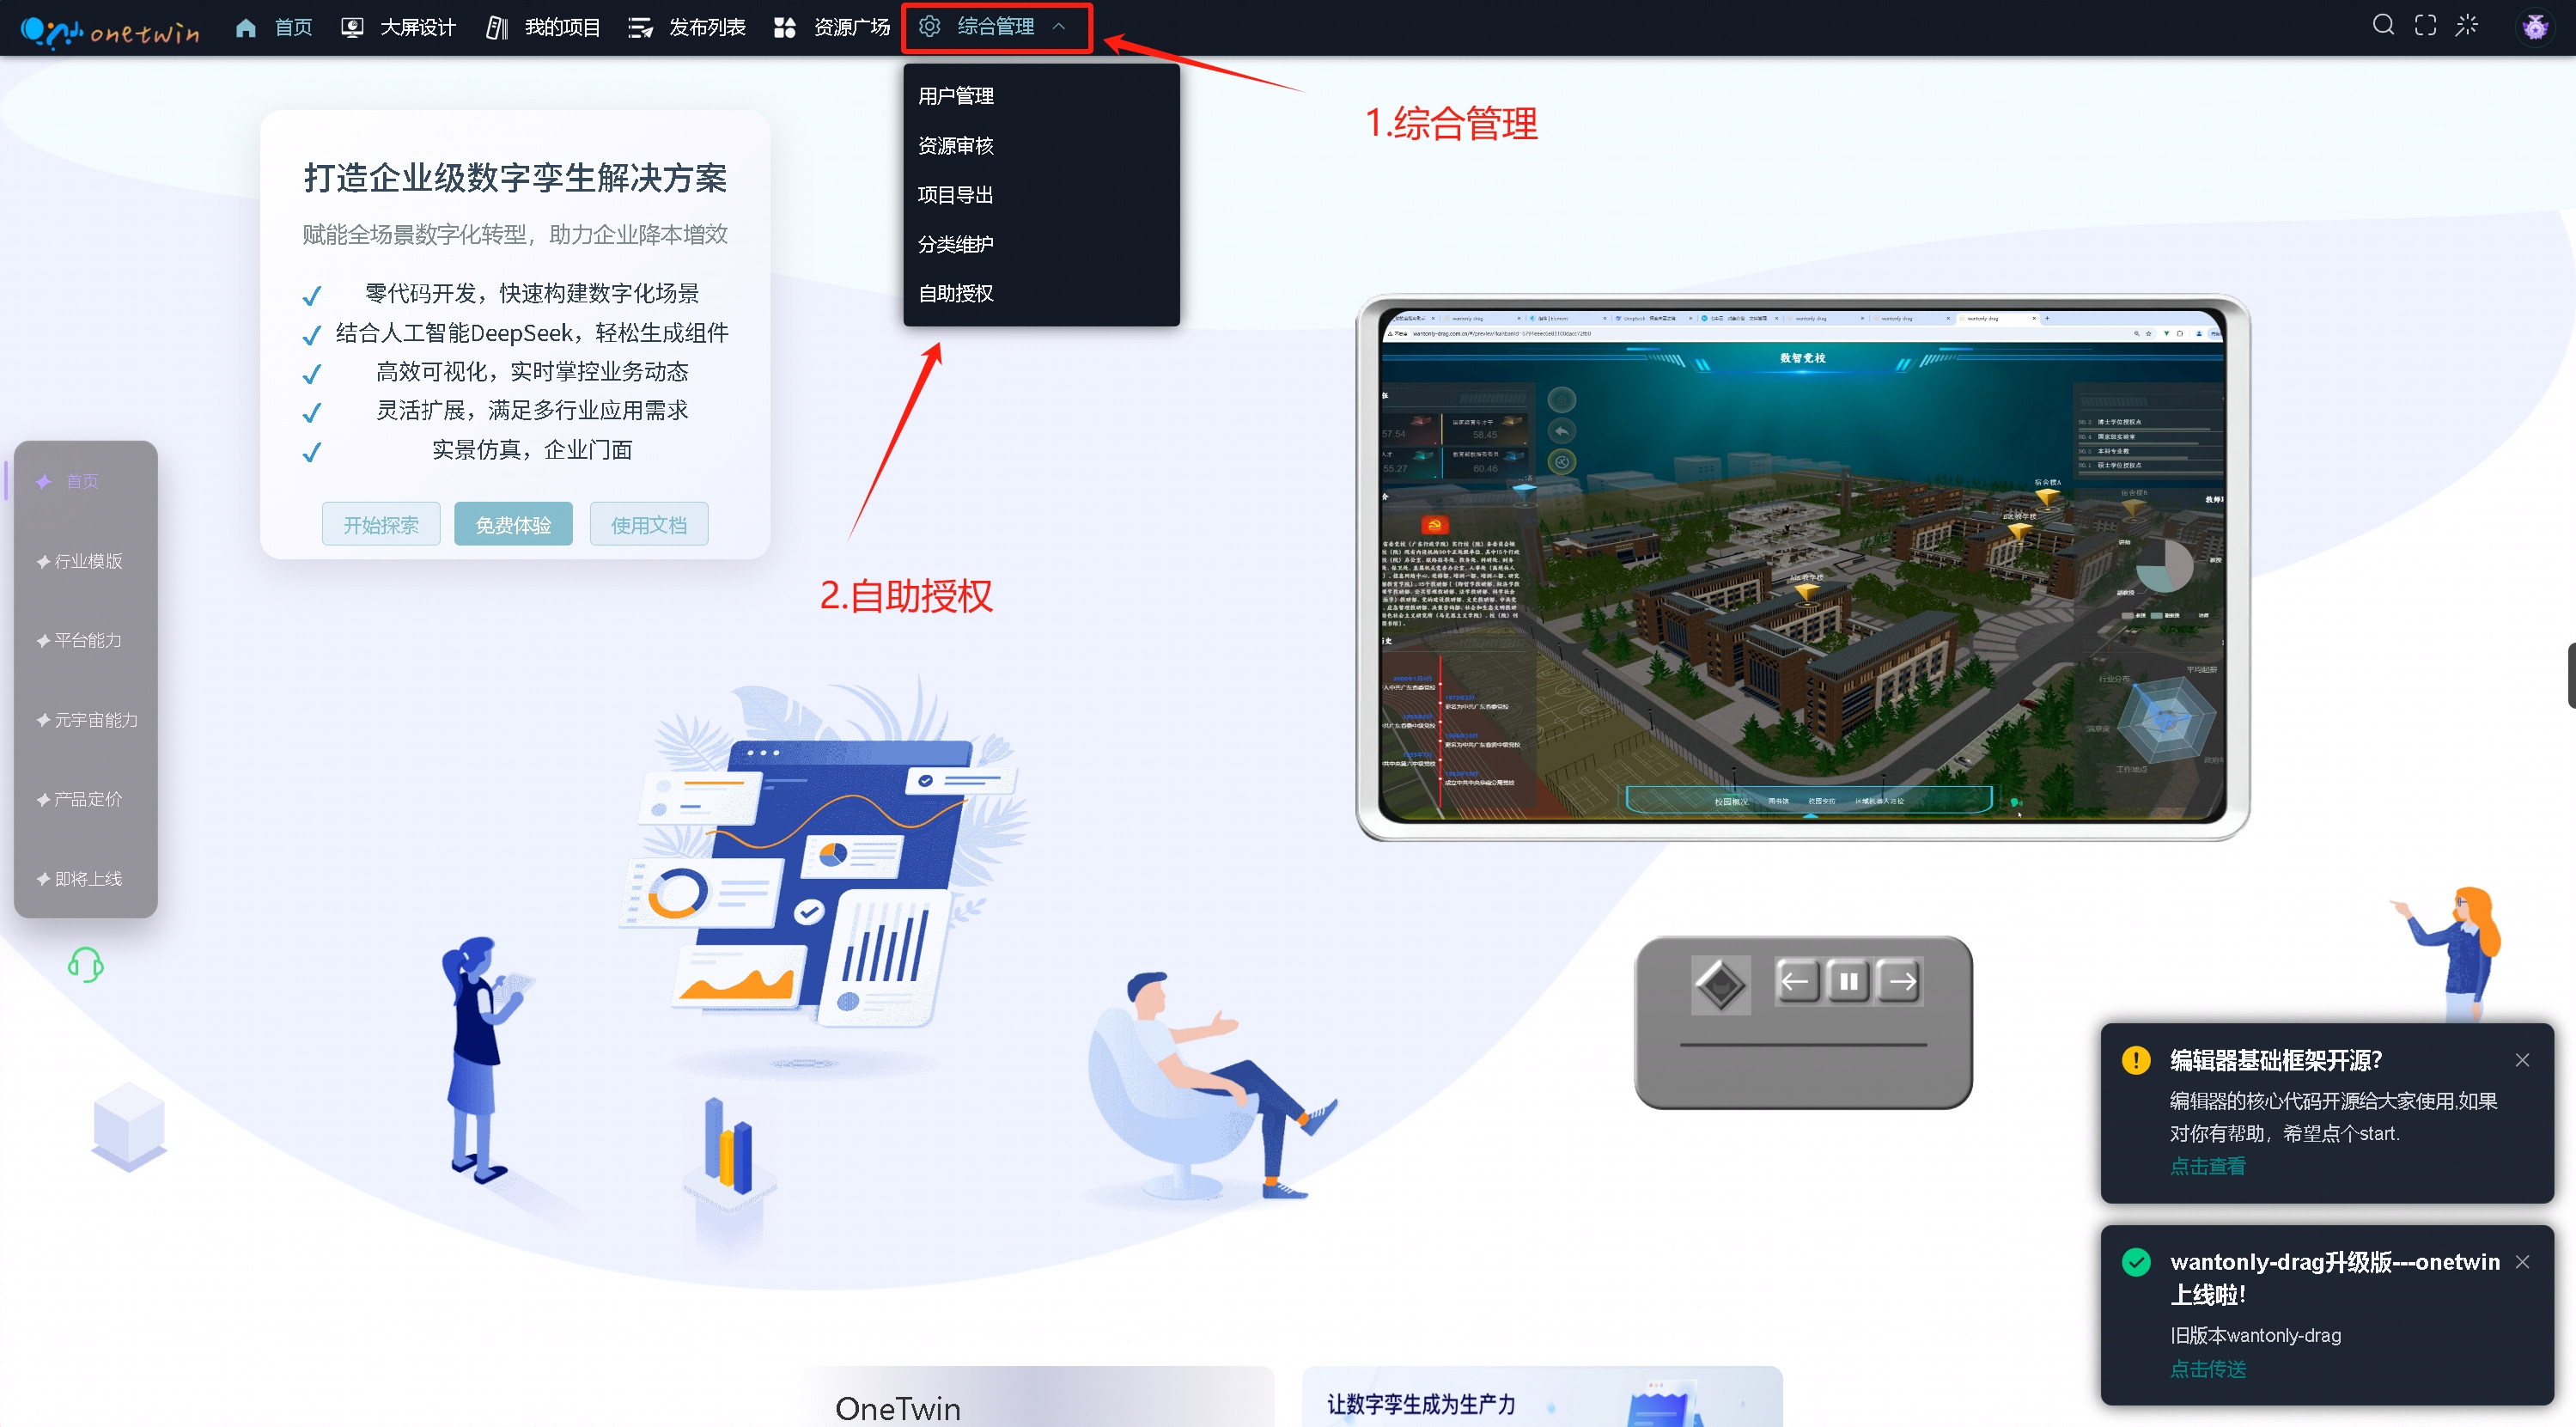Click the diamond icon on control panel

click(x=1720, y=985)
